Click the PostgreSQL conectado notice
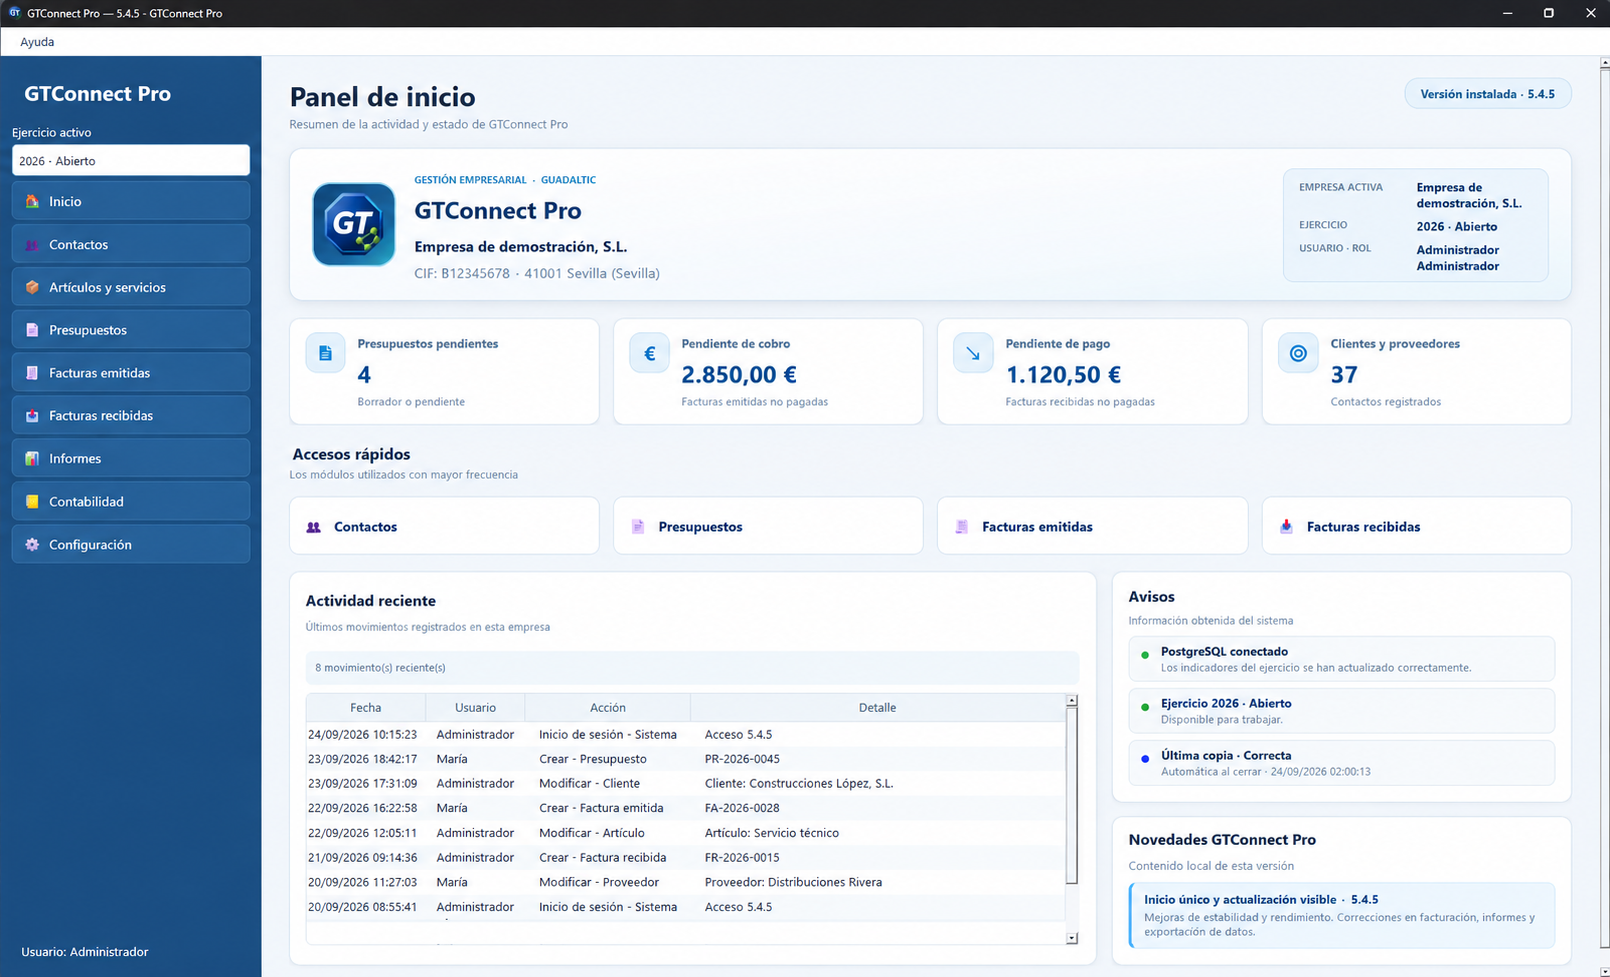1610x977 pixels. point(1341,659)
